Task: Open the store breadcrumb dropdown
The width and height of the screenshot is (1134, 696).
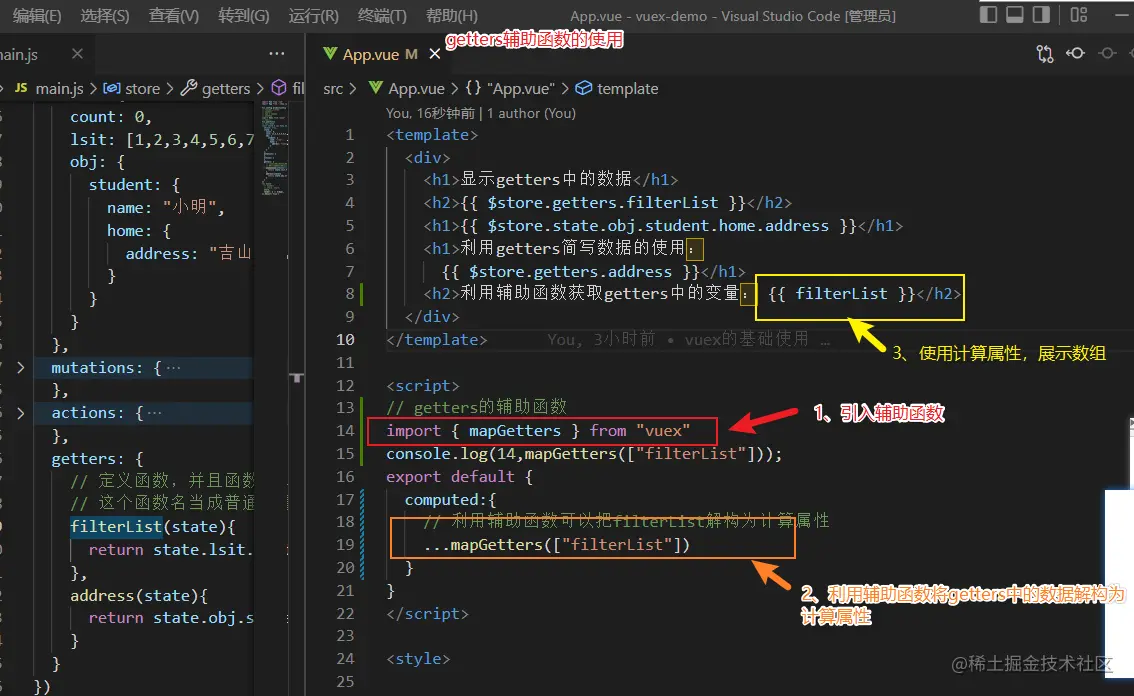Action: (142, 88)
